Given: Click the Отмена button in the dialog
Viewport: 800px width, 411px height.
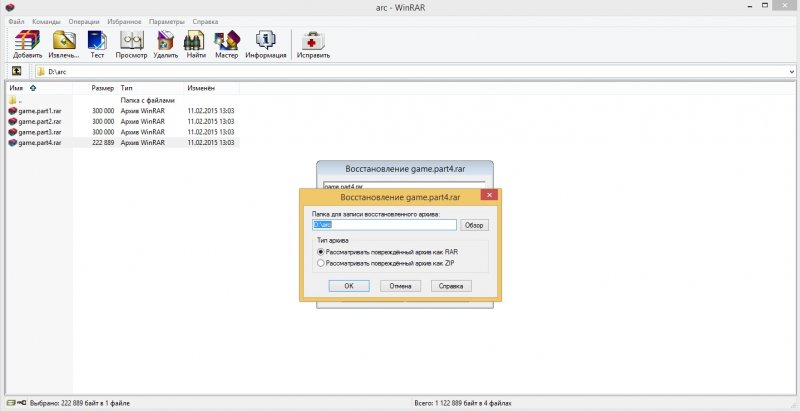Looking at the screenshot, I should click(x=400, y=286).
